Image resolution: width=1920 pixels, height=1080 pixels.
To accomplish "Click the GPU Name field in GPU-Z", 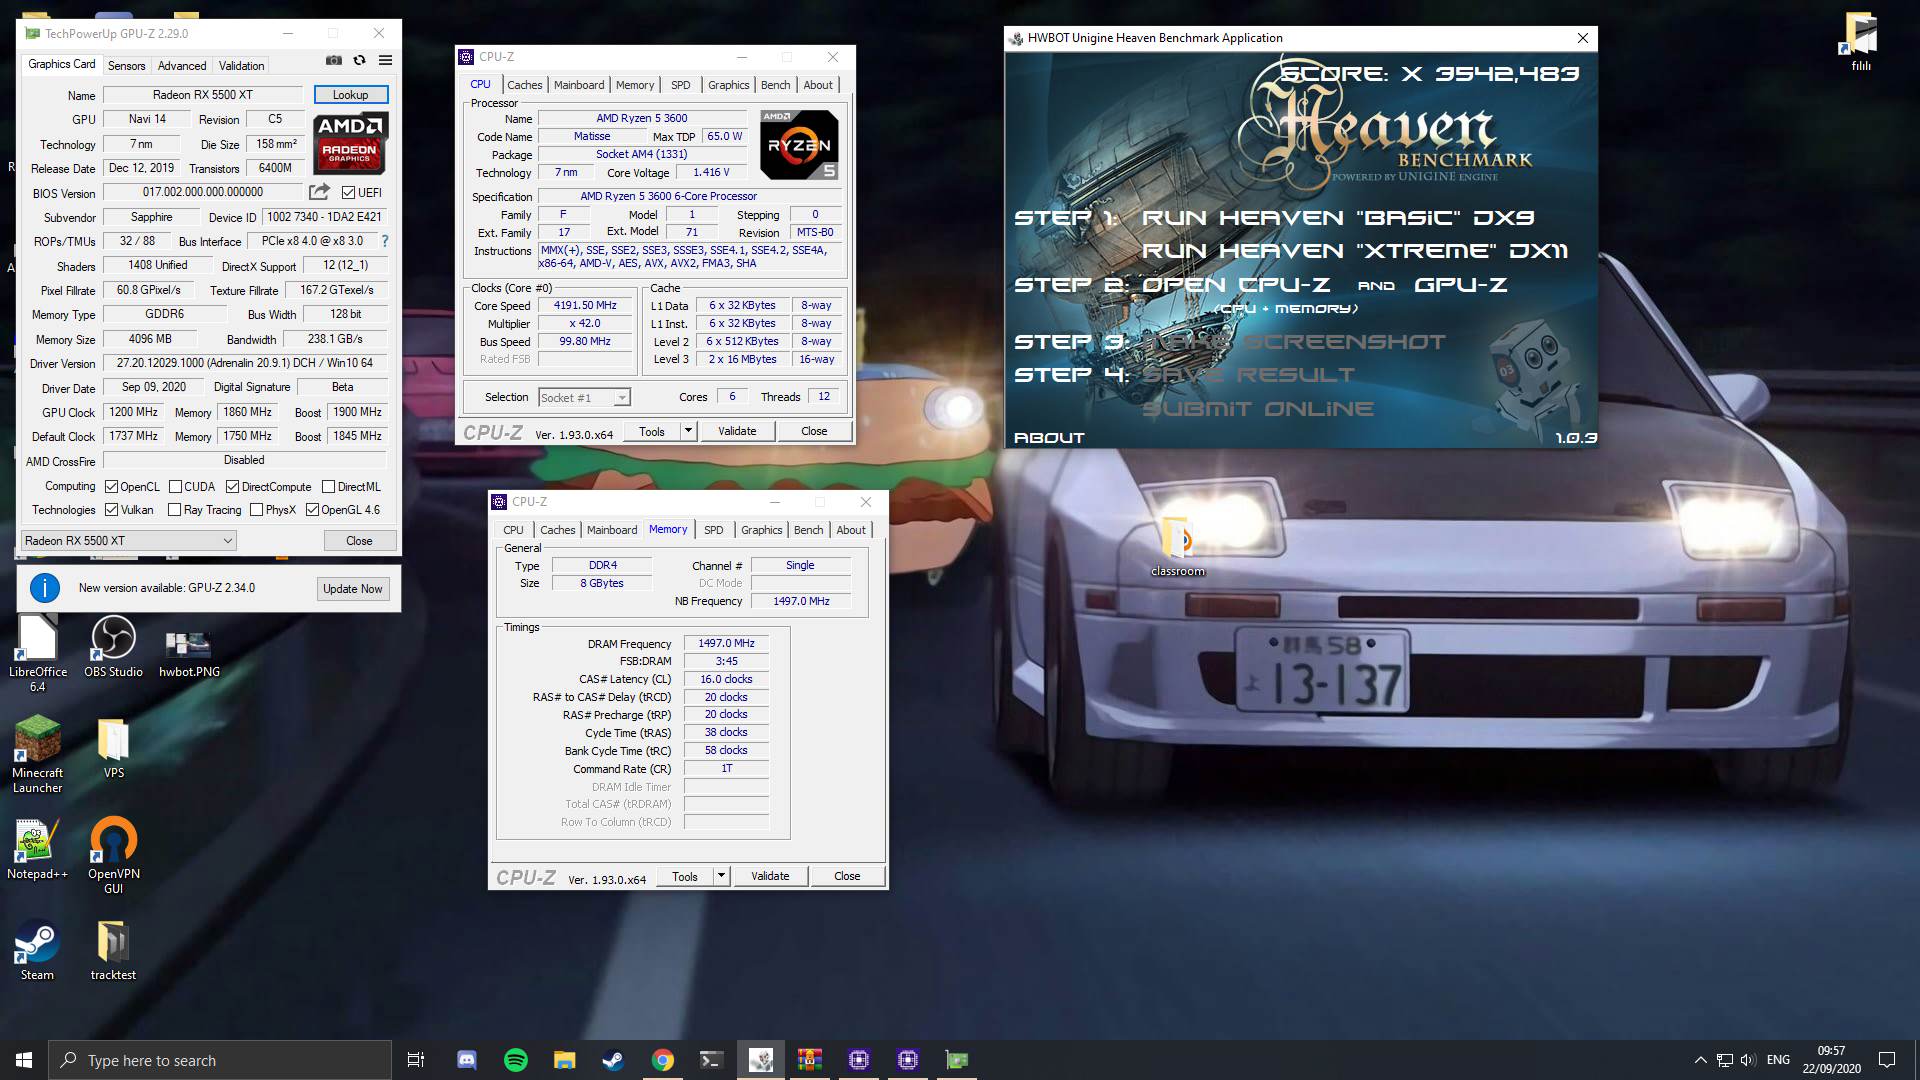I will (x=203, y=95).
